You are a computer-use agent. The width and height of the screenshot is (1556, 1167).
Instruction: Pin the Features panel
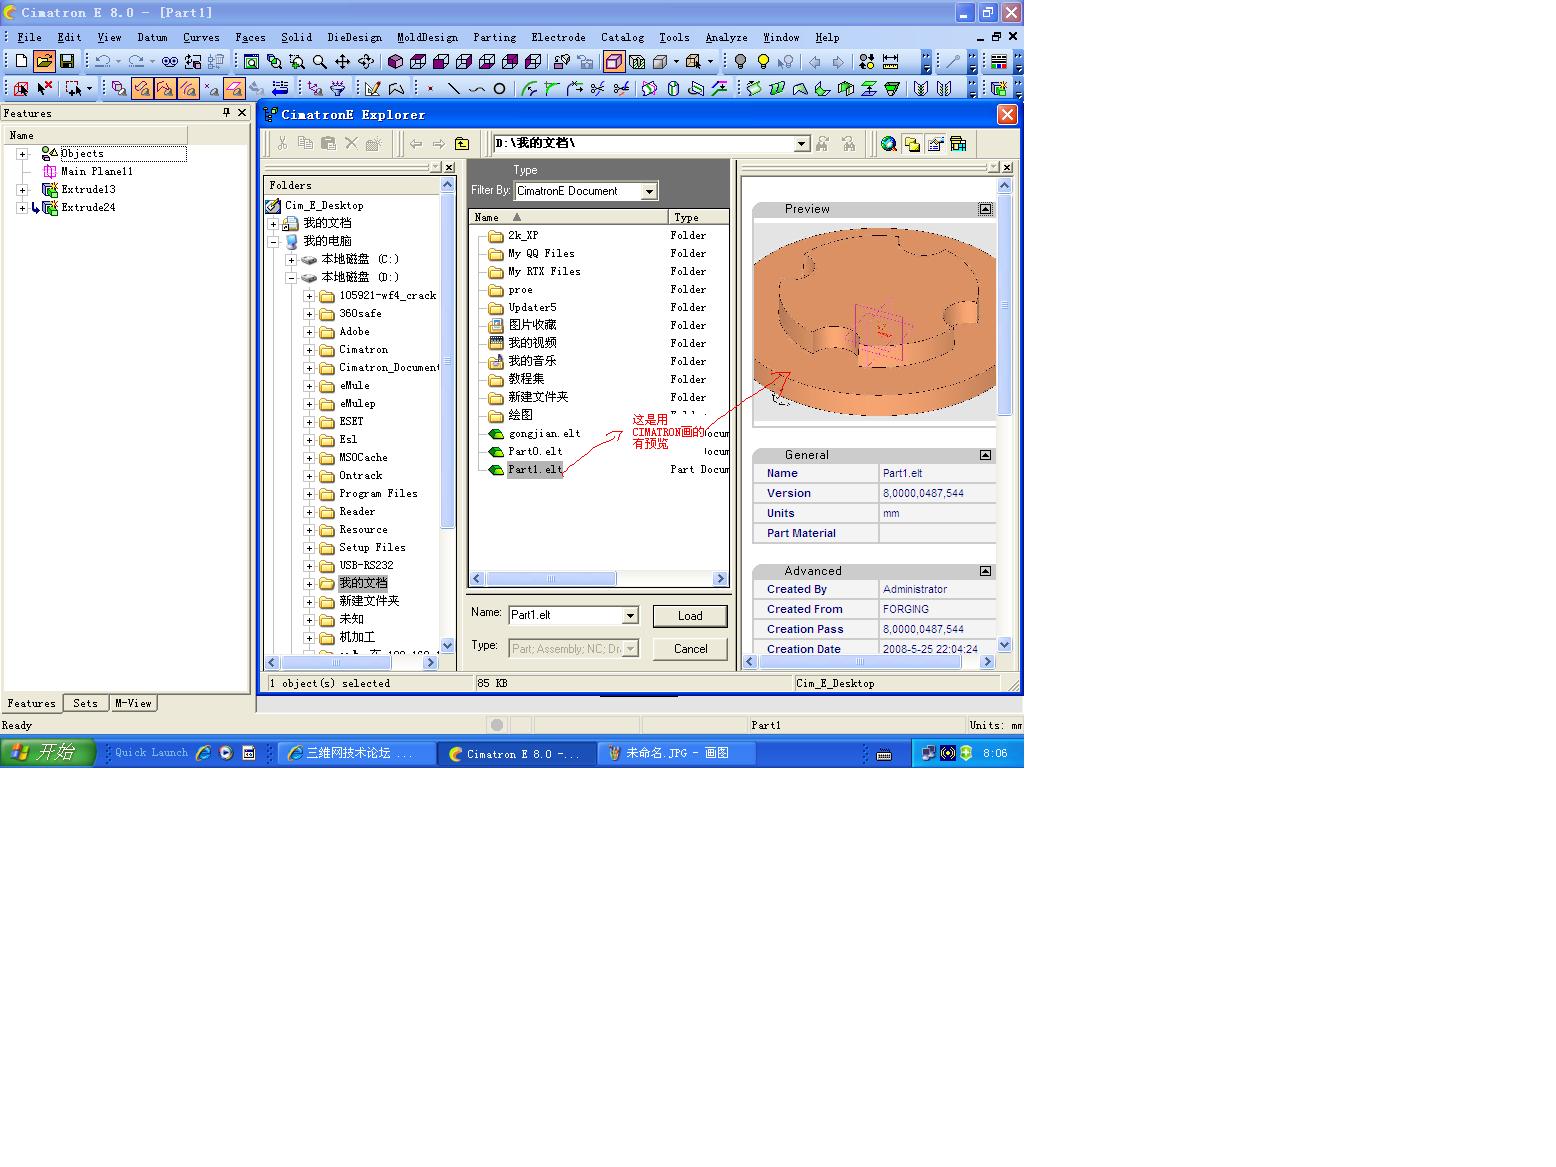coord(226,113)
